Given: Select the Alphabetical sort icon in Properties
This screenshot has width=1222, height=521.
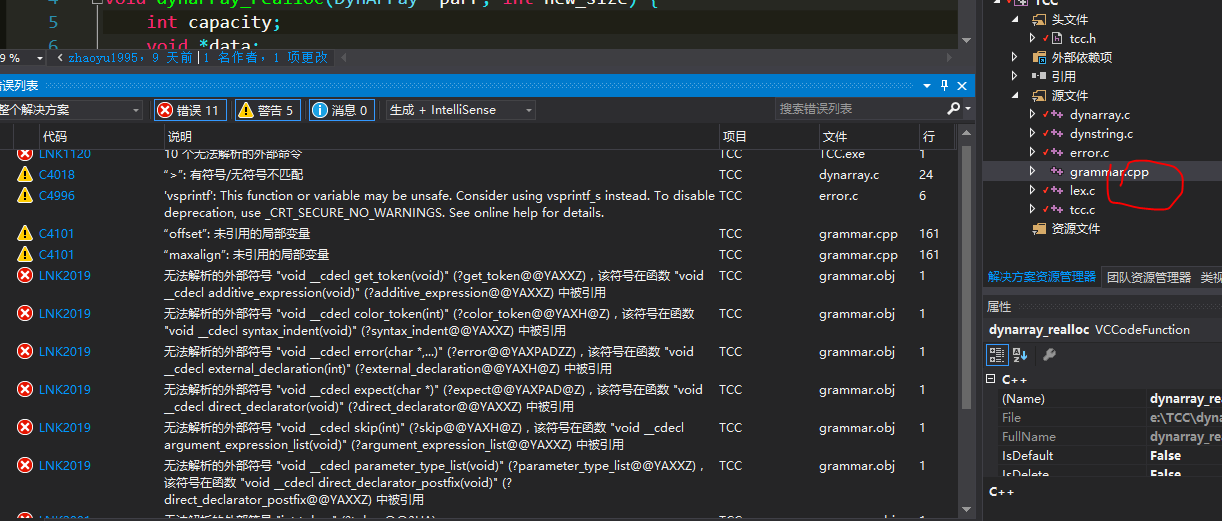Looking at the screenshot, I should tap(1020, 354).
